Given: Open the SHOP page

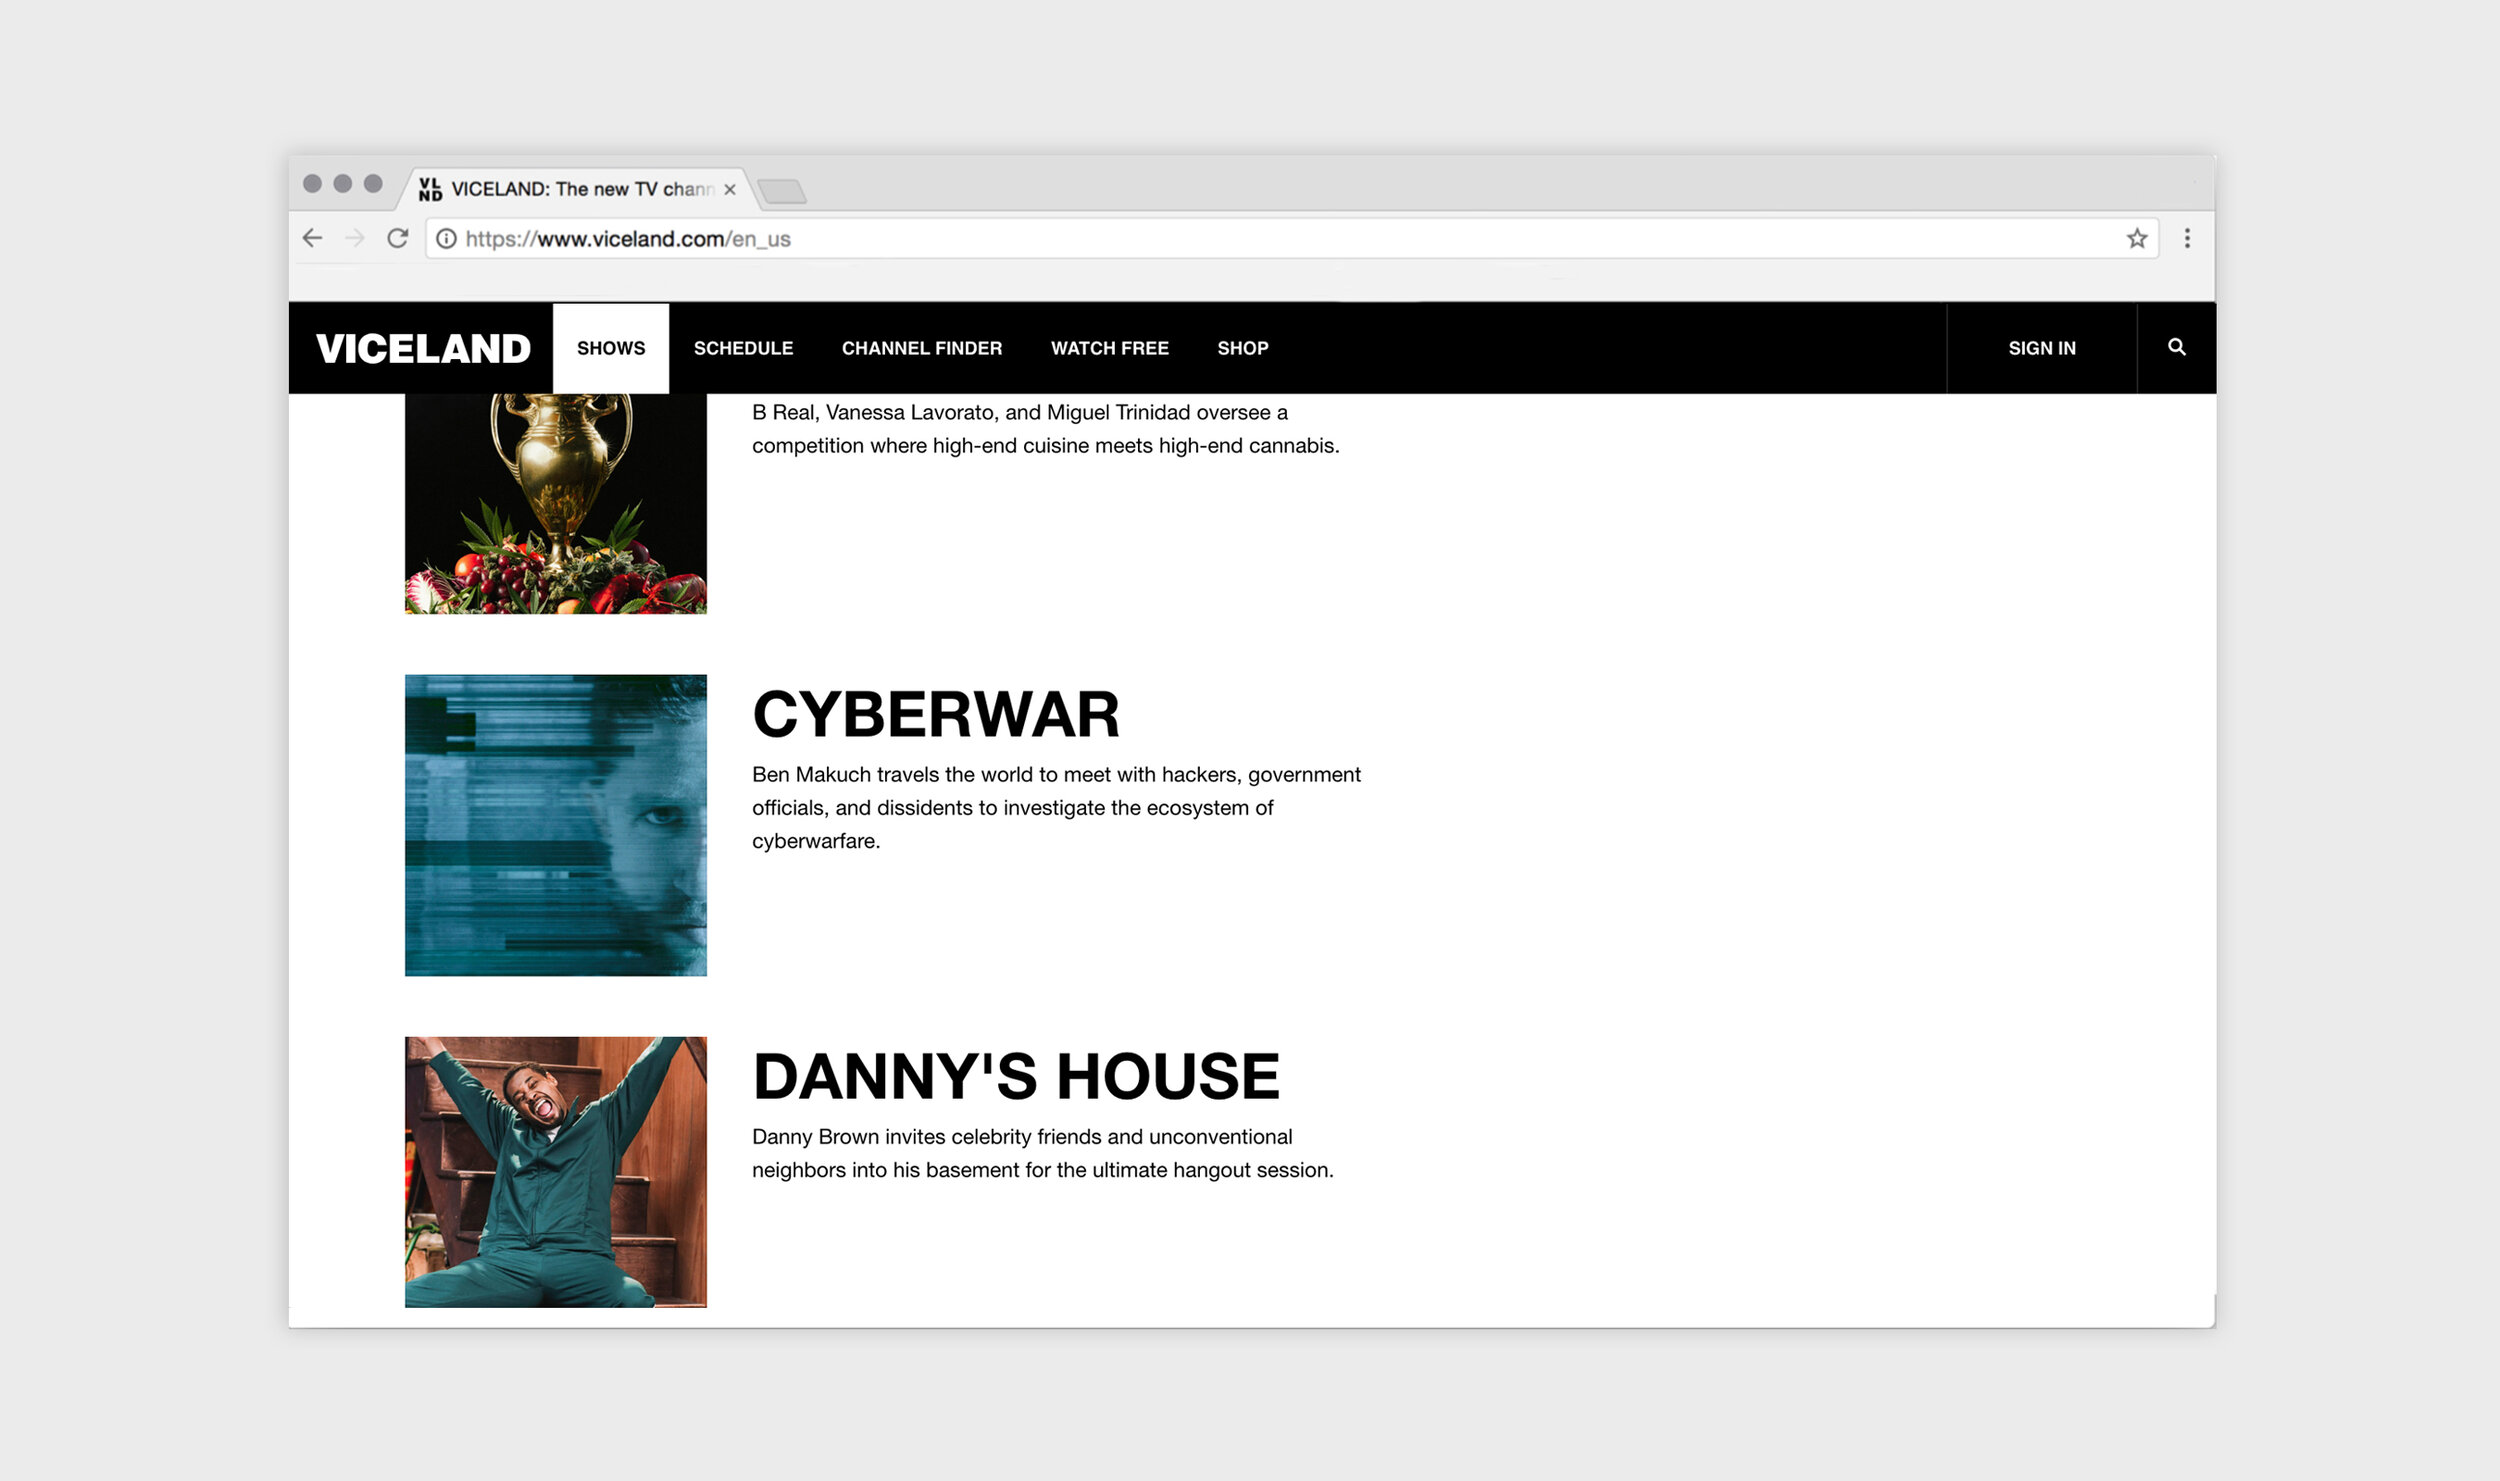Looking at the screenshot, I should 1242,348.
